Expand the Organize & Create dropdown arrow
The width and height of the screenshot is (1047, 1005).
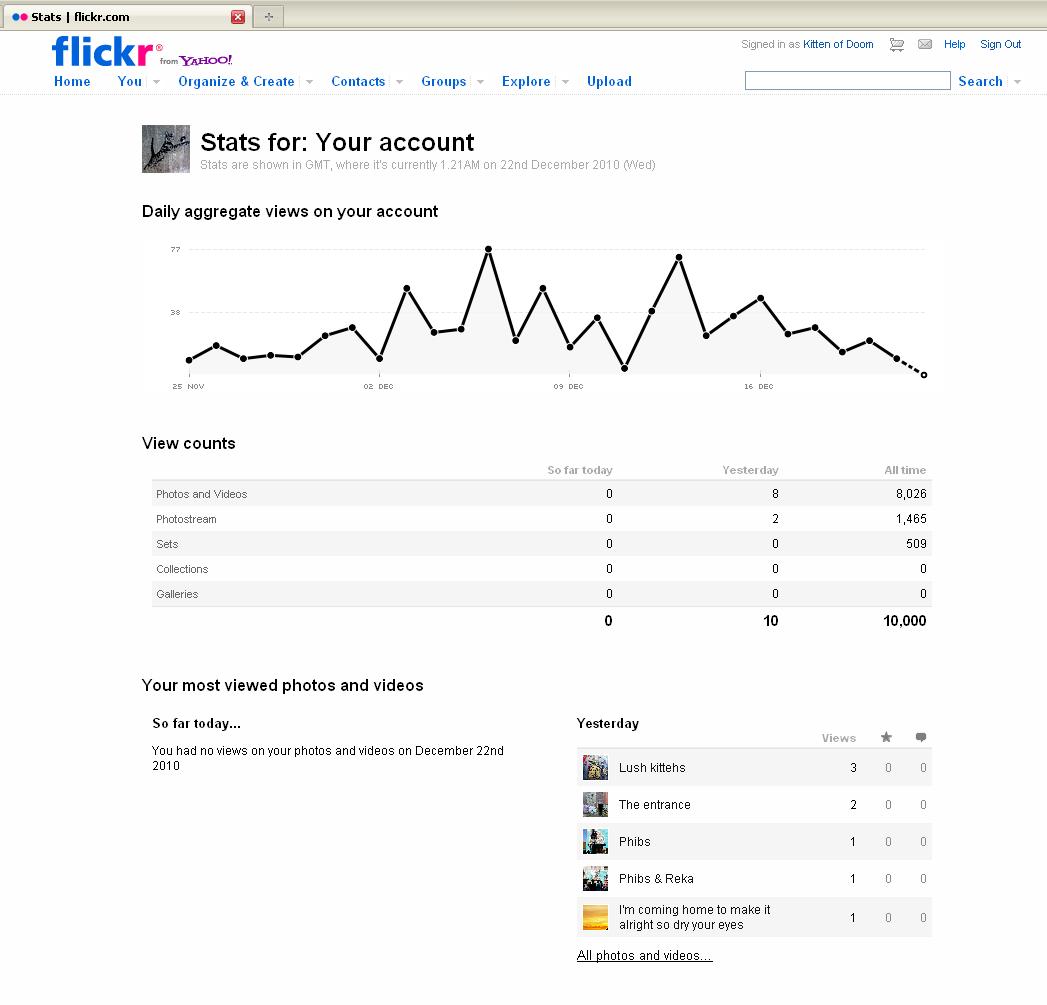point(309,82)
